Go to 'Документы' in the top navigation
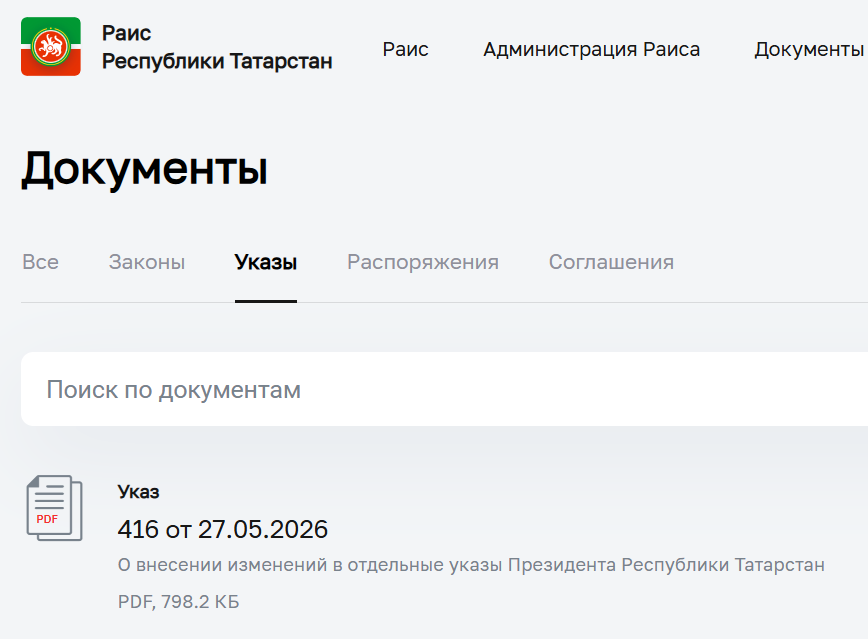 coord(809,49)
